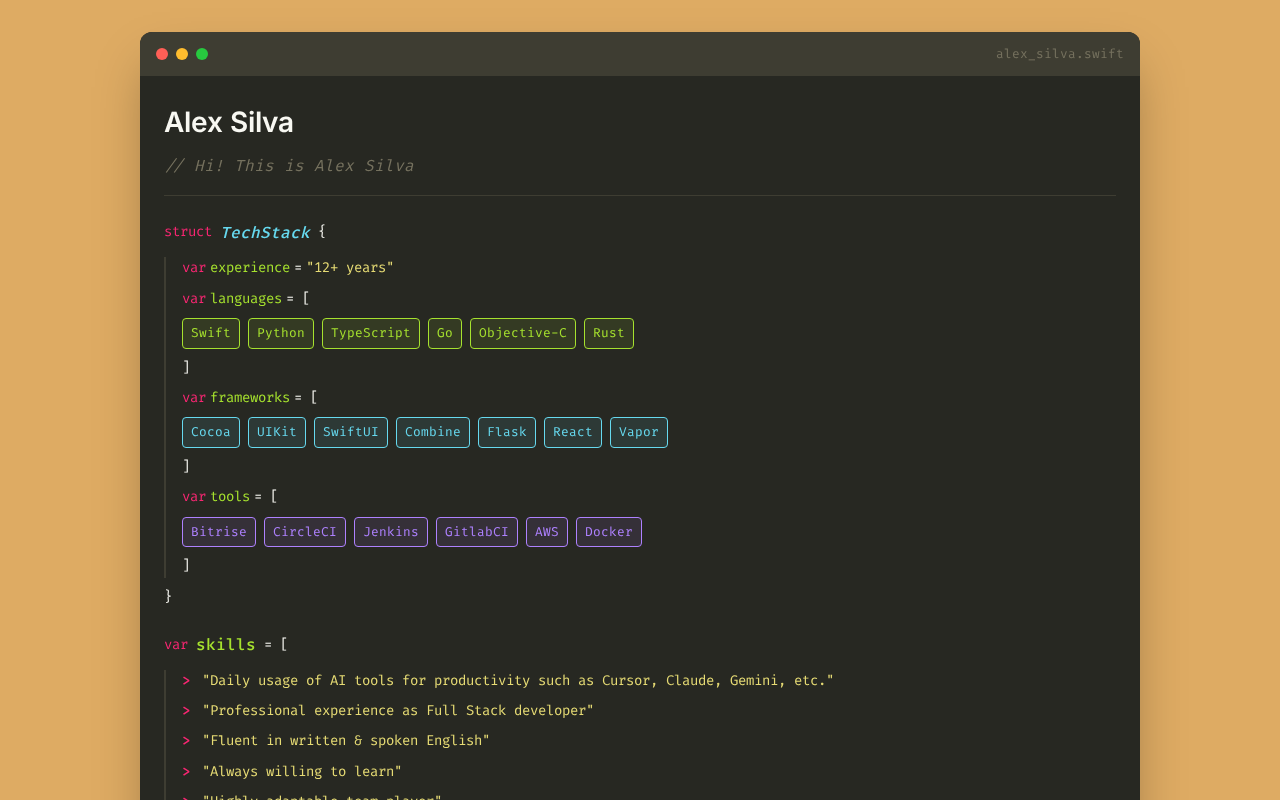Choose the Combine framework tag
Image resolution: width=1280 pixels, height=800 pixels.
(x=433, y=432)
